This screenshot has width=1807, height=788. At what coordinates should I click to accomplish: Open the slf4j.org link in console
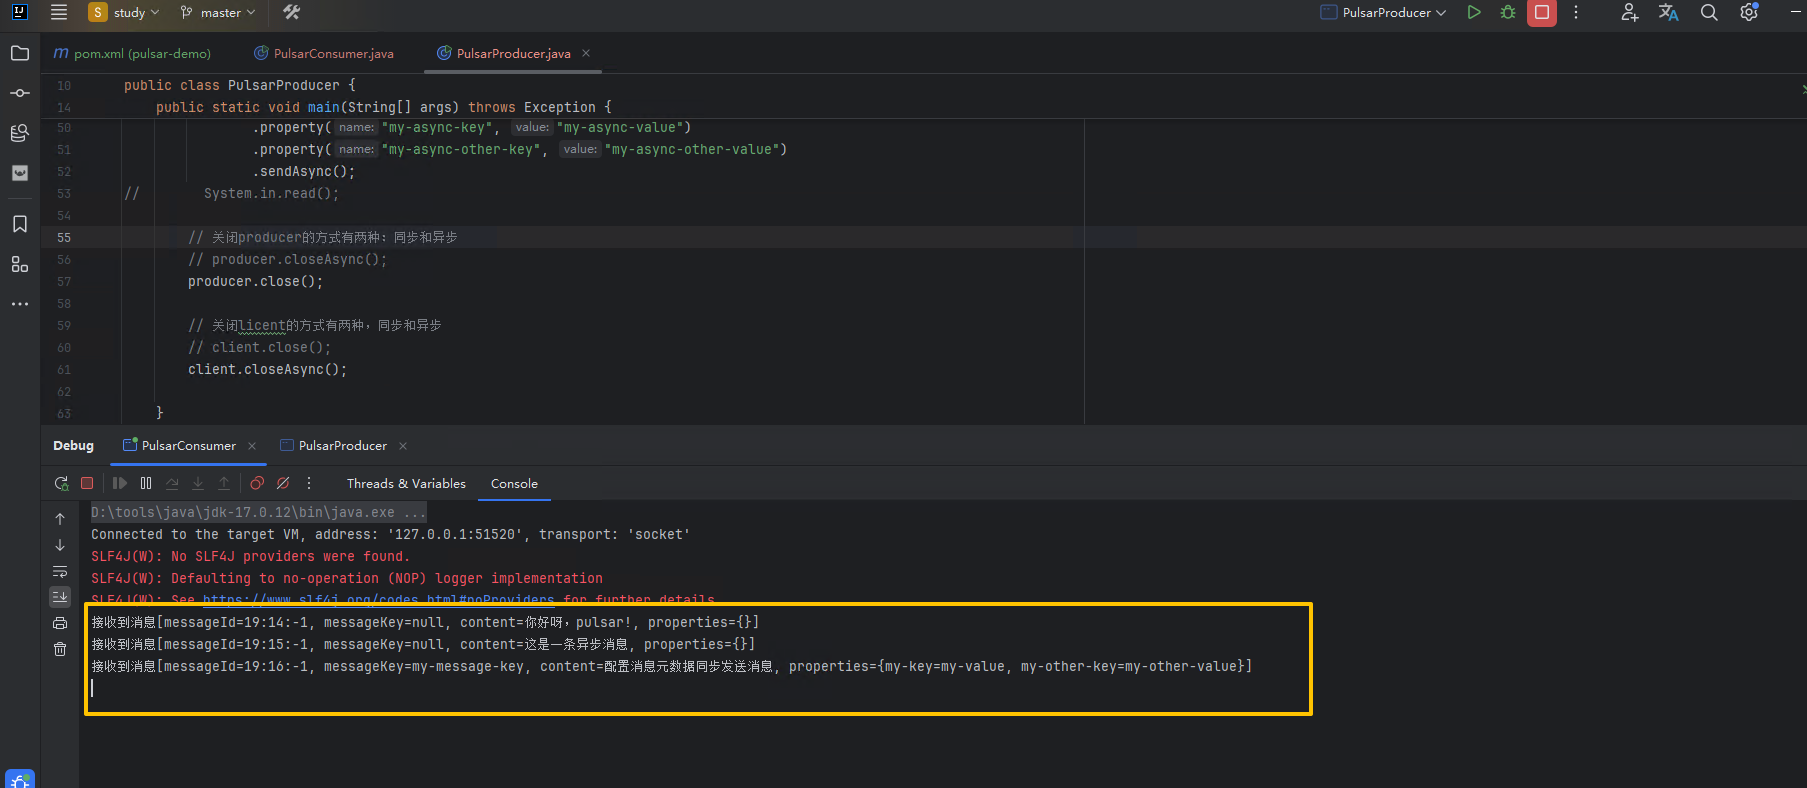[x=378, y=600]
